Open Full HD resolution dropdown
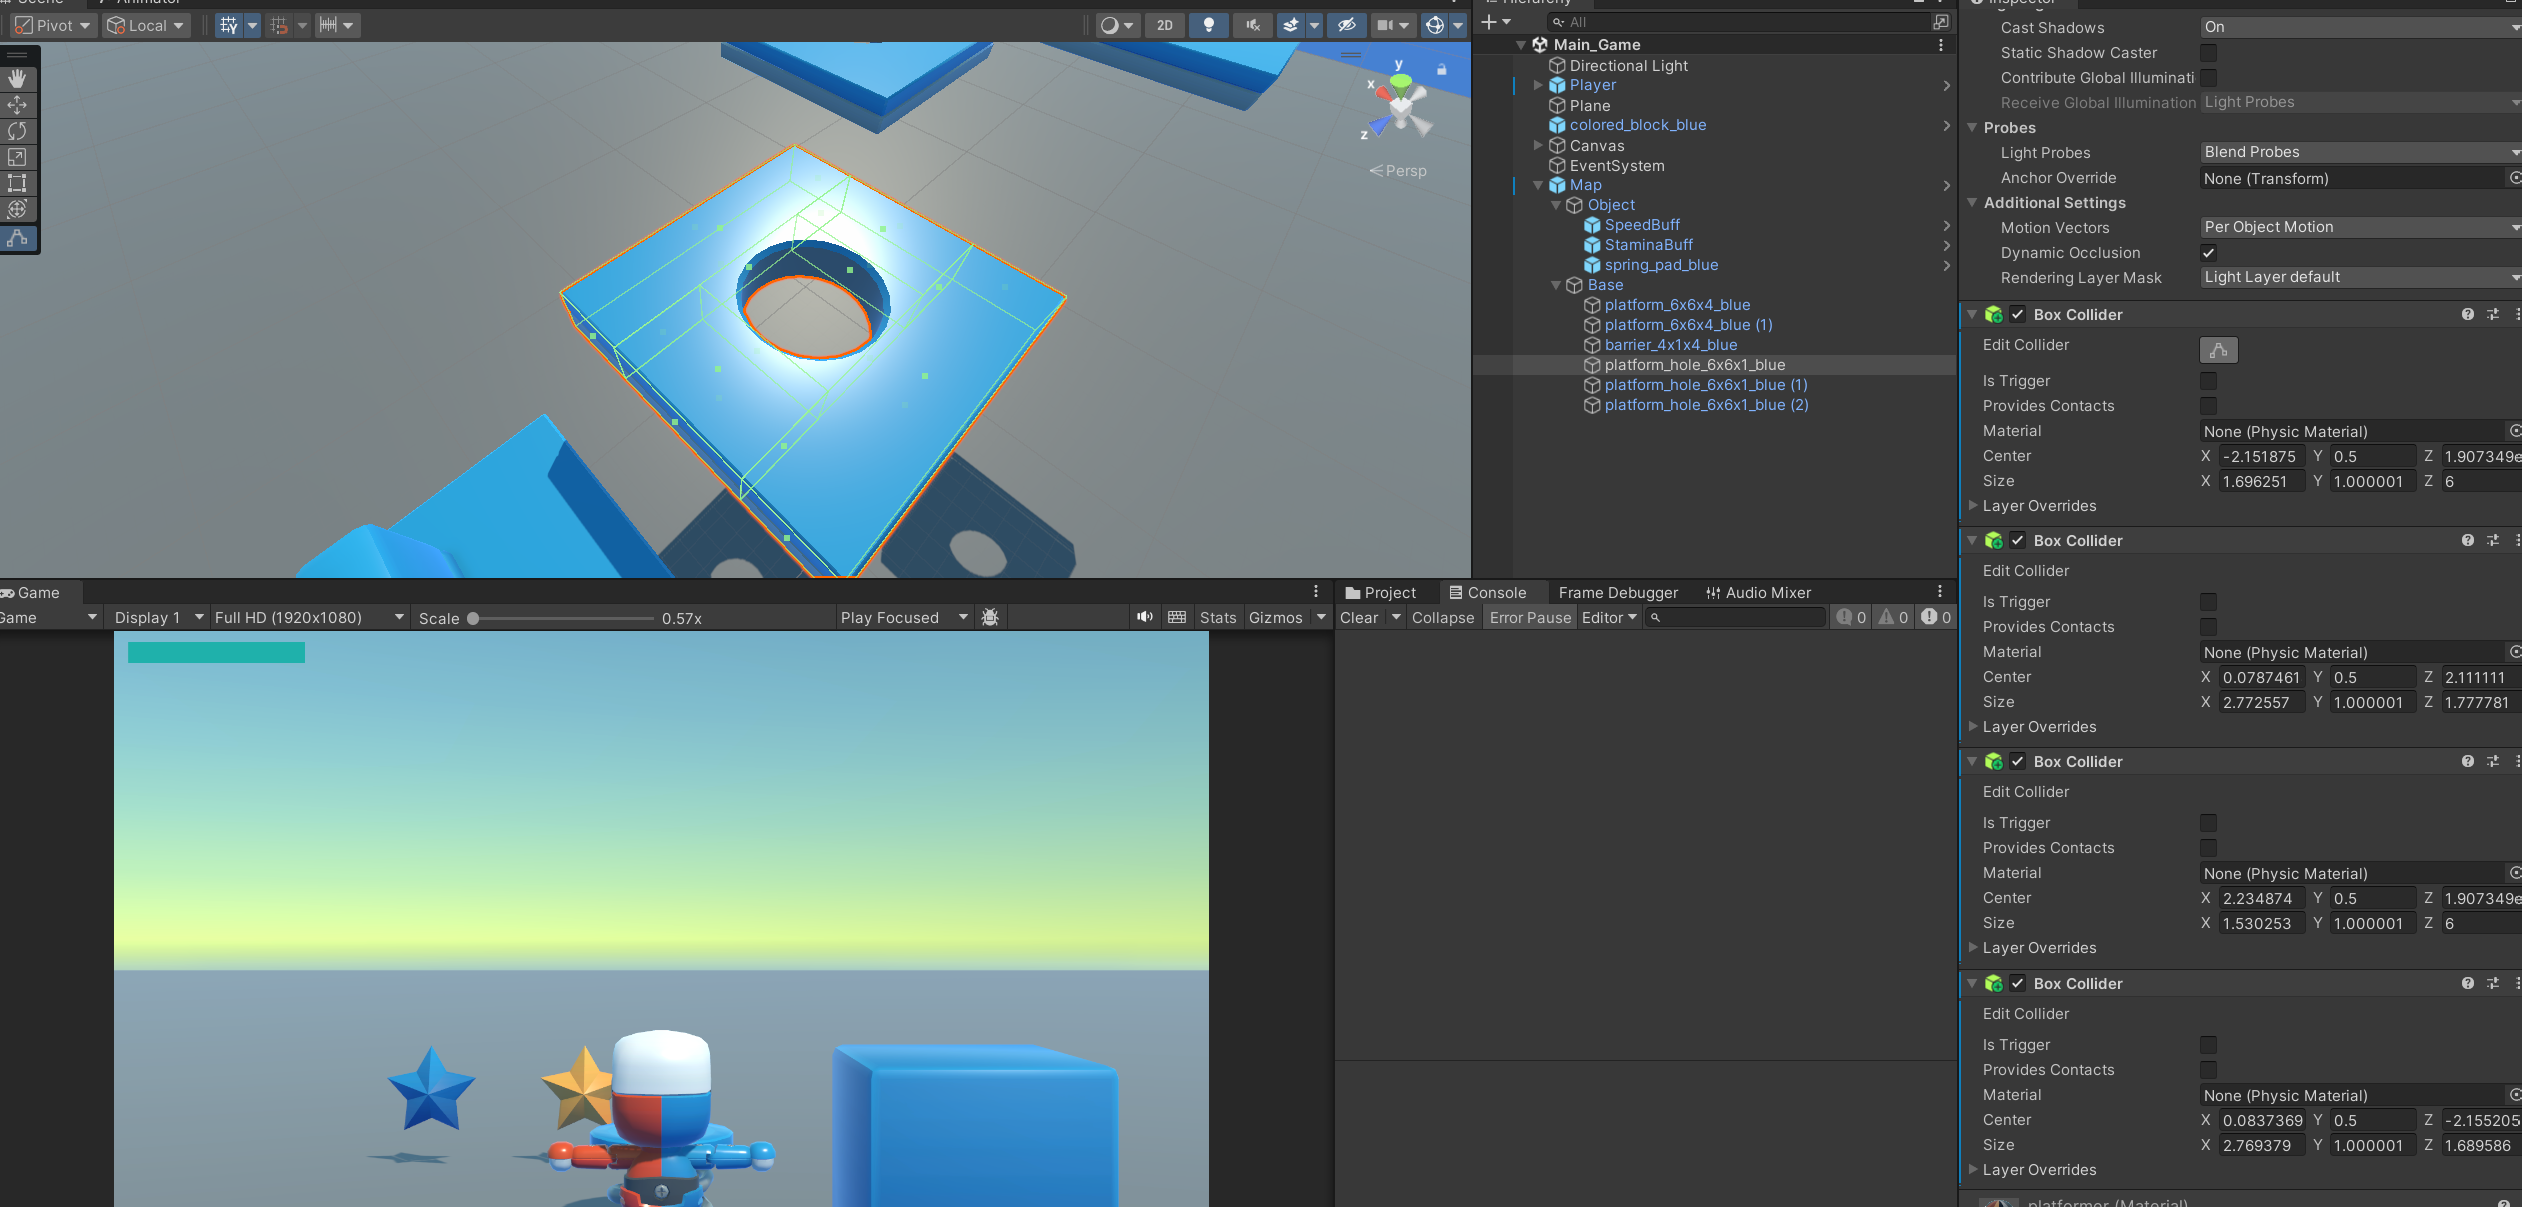The height and width of the screenshot is (1207, 2522). pos(309,617)
